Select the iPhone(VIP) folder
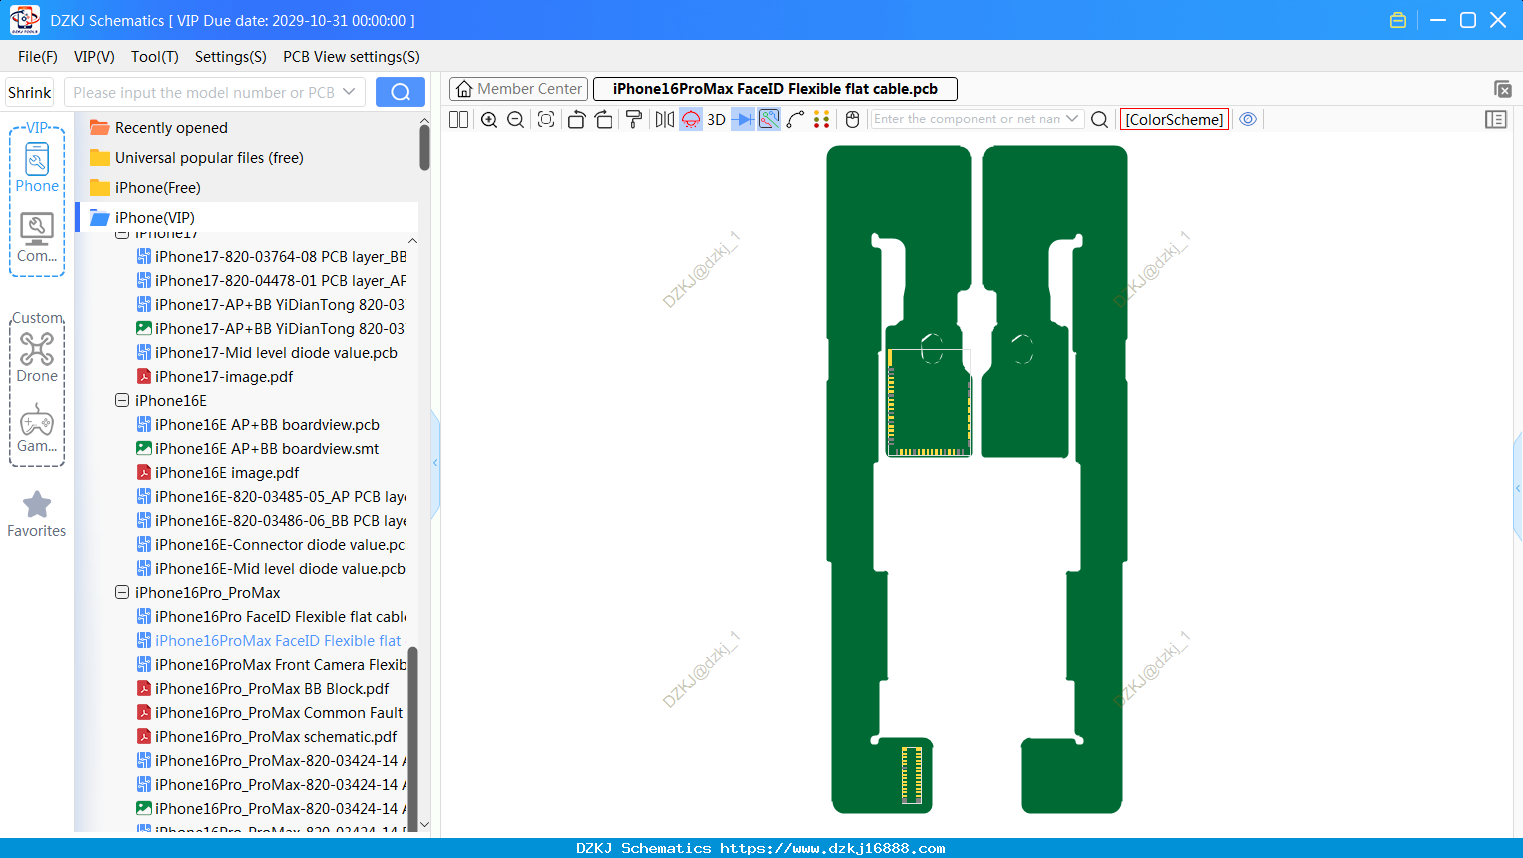The image size is (1523, 858). click(x=246, y=218)
